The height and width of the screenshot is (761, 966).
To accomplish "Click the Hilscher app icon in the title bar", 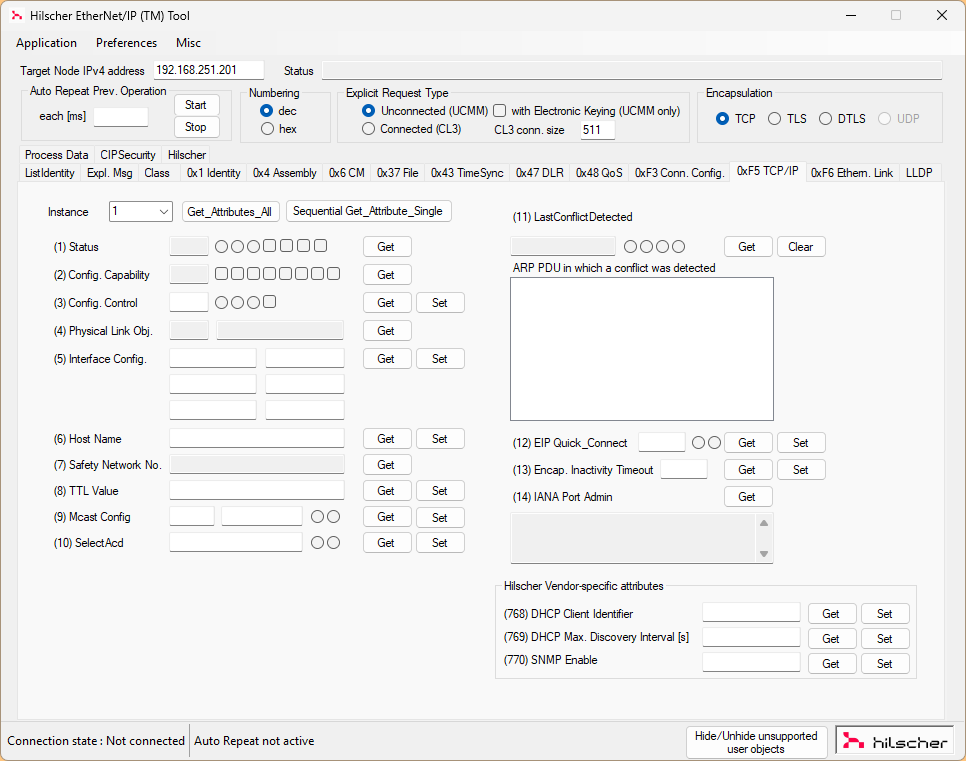I will [17, 15].
